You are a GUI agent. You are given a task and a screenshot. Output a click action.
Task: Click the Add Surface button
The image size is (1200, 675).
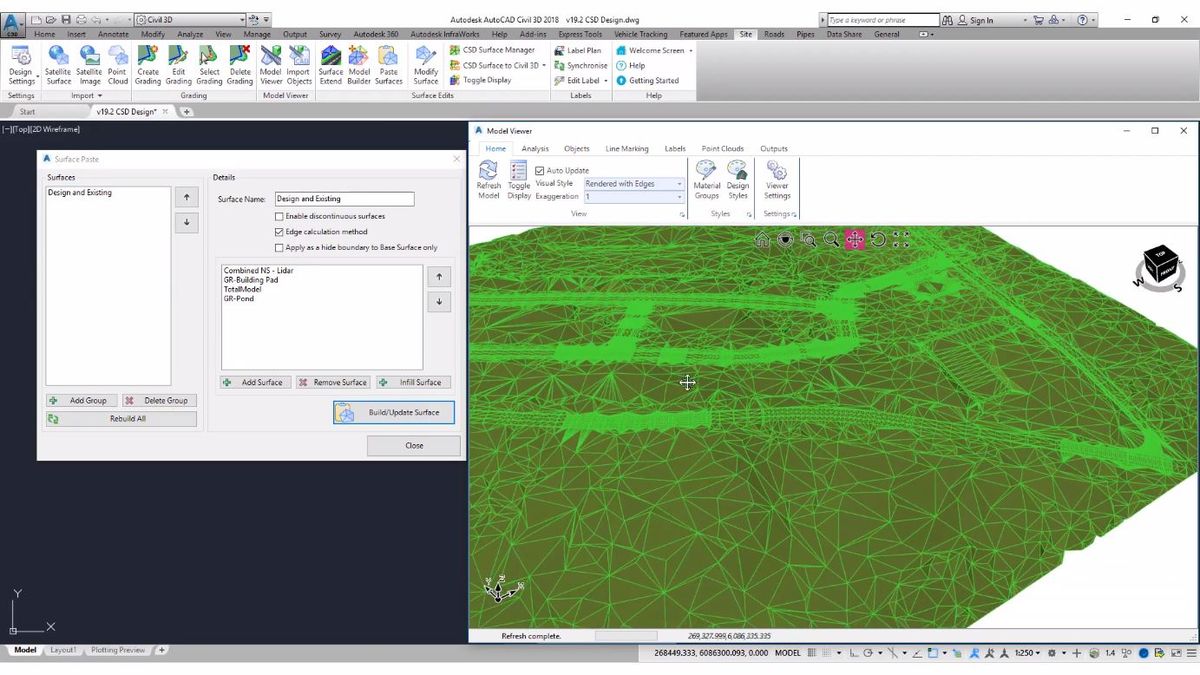pyautogui.click(x=255, y=382)
